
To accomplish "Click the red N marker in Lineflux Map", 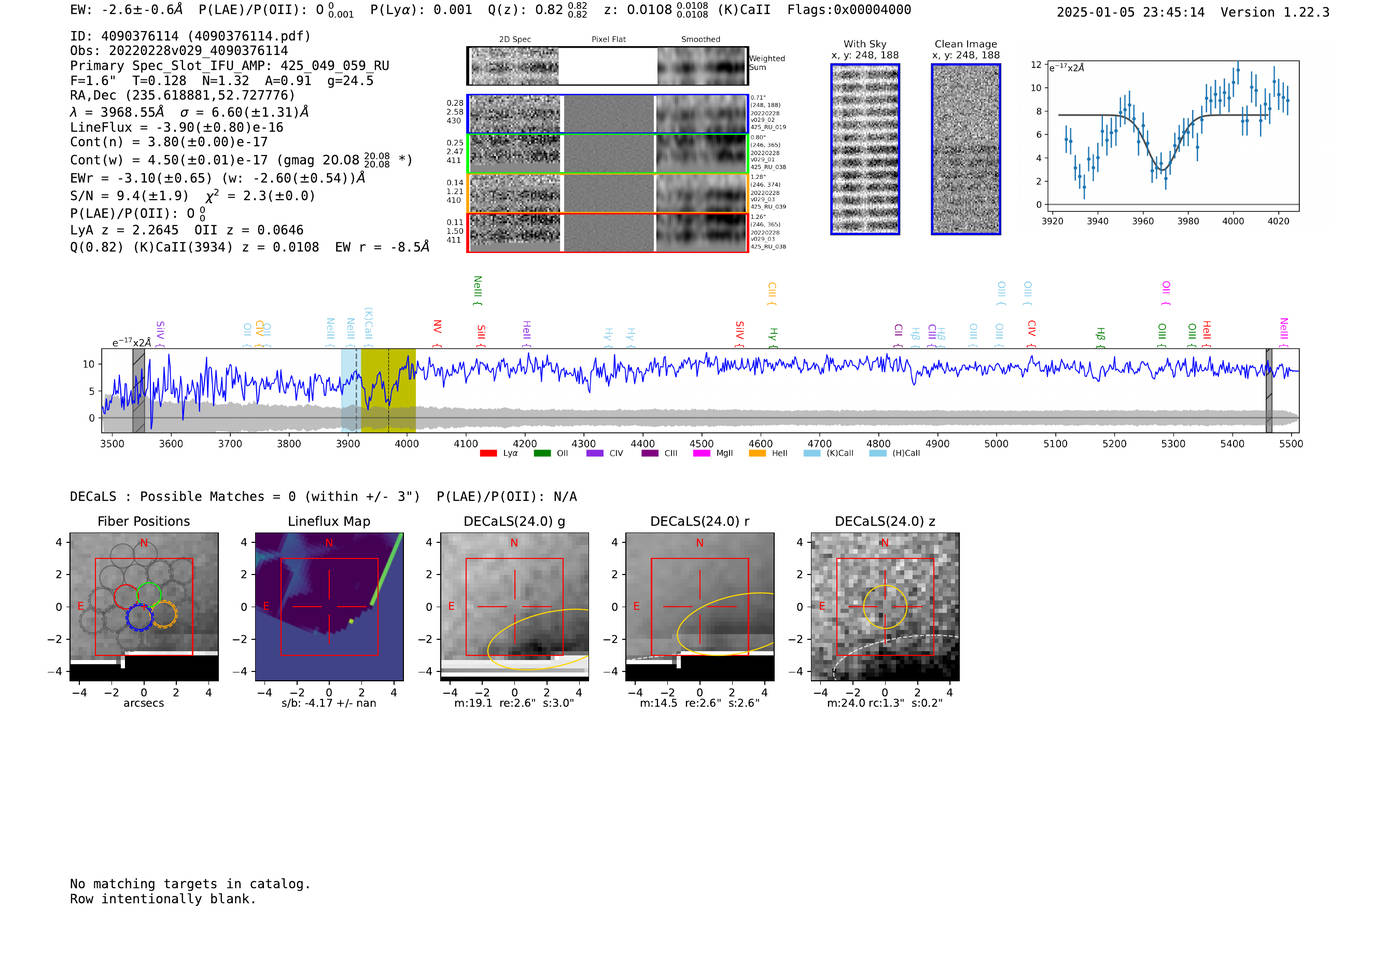I will (329, 543).
